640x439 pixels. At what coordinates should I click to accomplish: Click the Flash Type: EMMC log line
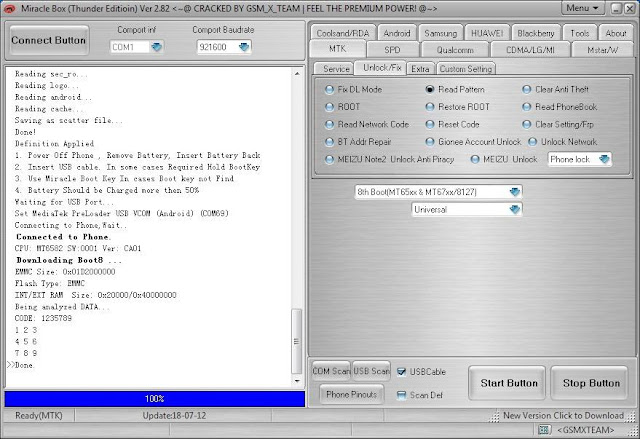(x=50, y=284)
